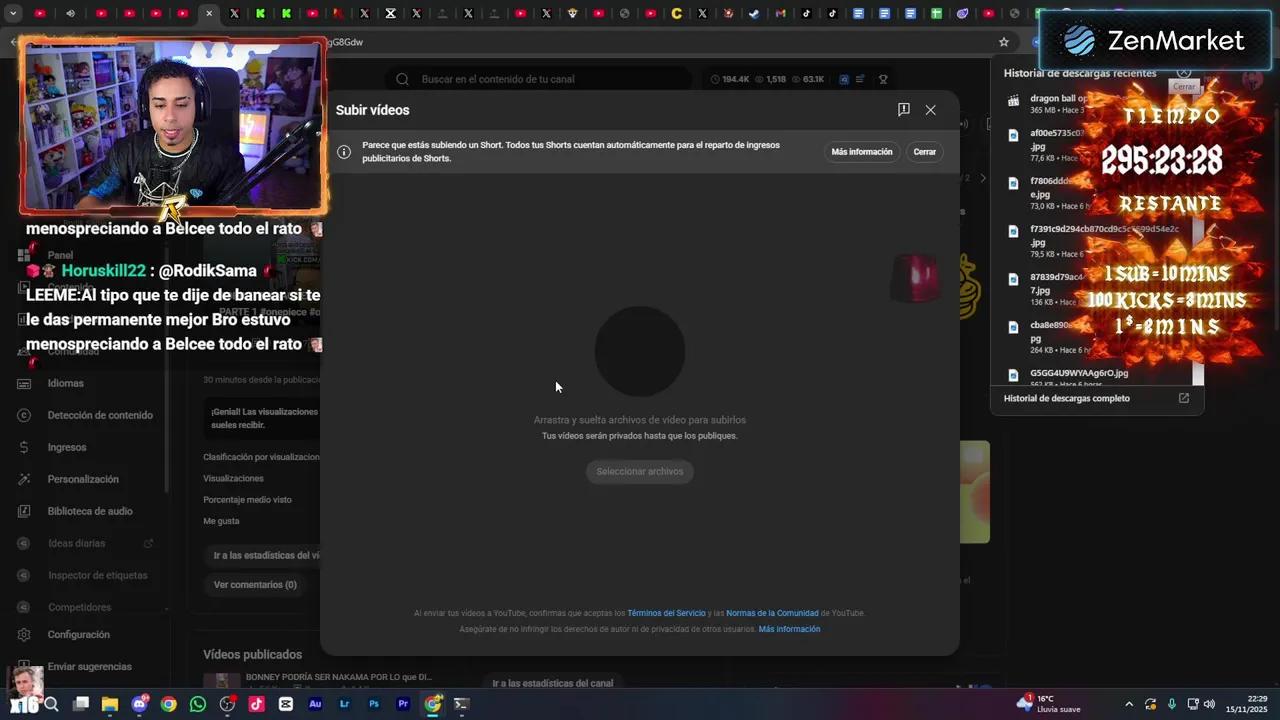
Task: Open Adobe Audition from taskbar
Action: (x=315, y=704)
